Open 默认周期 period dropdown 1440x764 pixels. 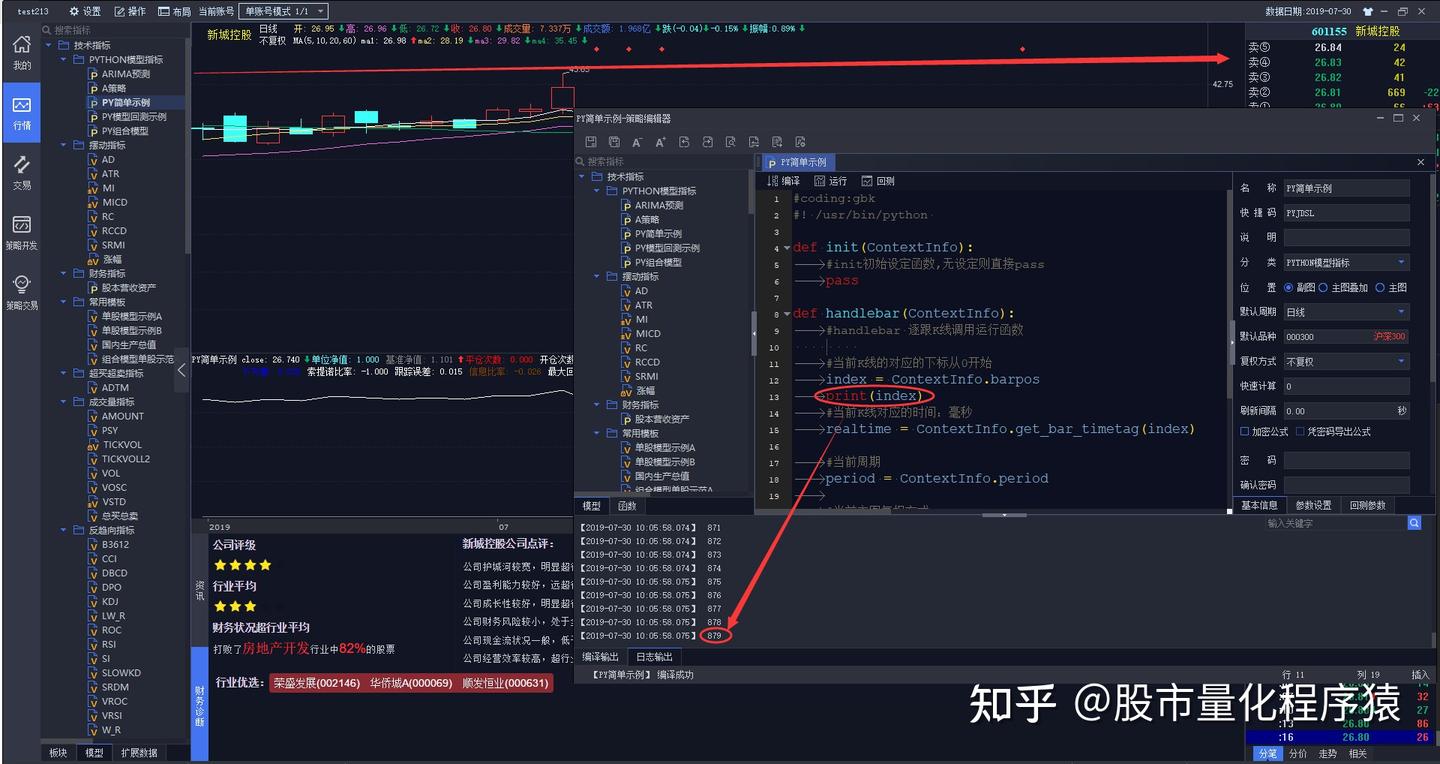1346,312
